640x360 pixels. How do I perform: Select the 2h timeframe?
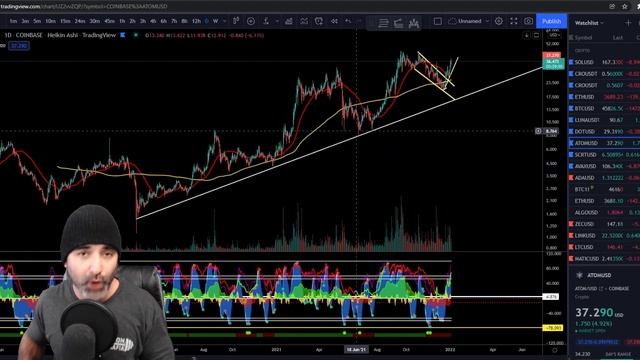pos(132,21)
